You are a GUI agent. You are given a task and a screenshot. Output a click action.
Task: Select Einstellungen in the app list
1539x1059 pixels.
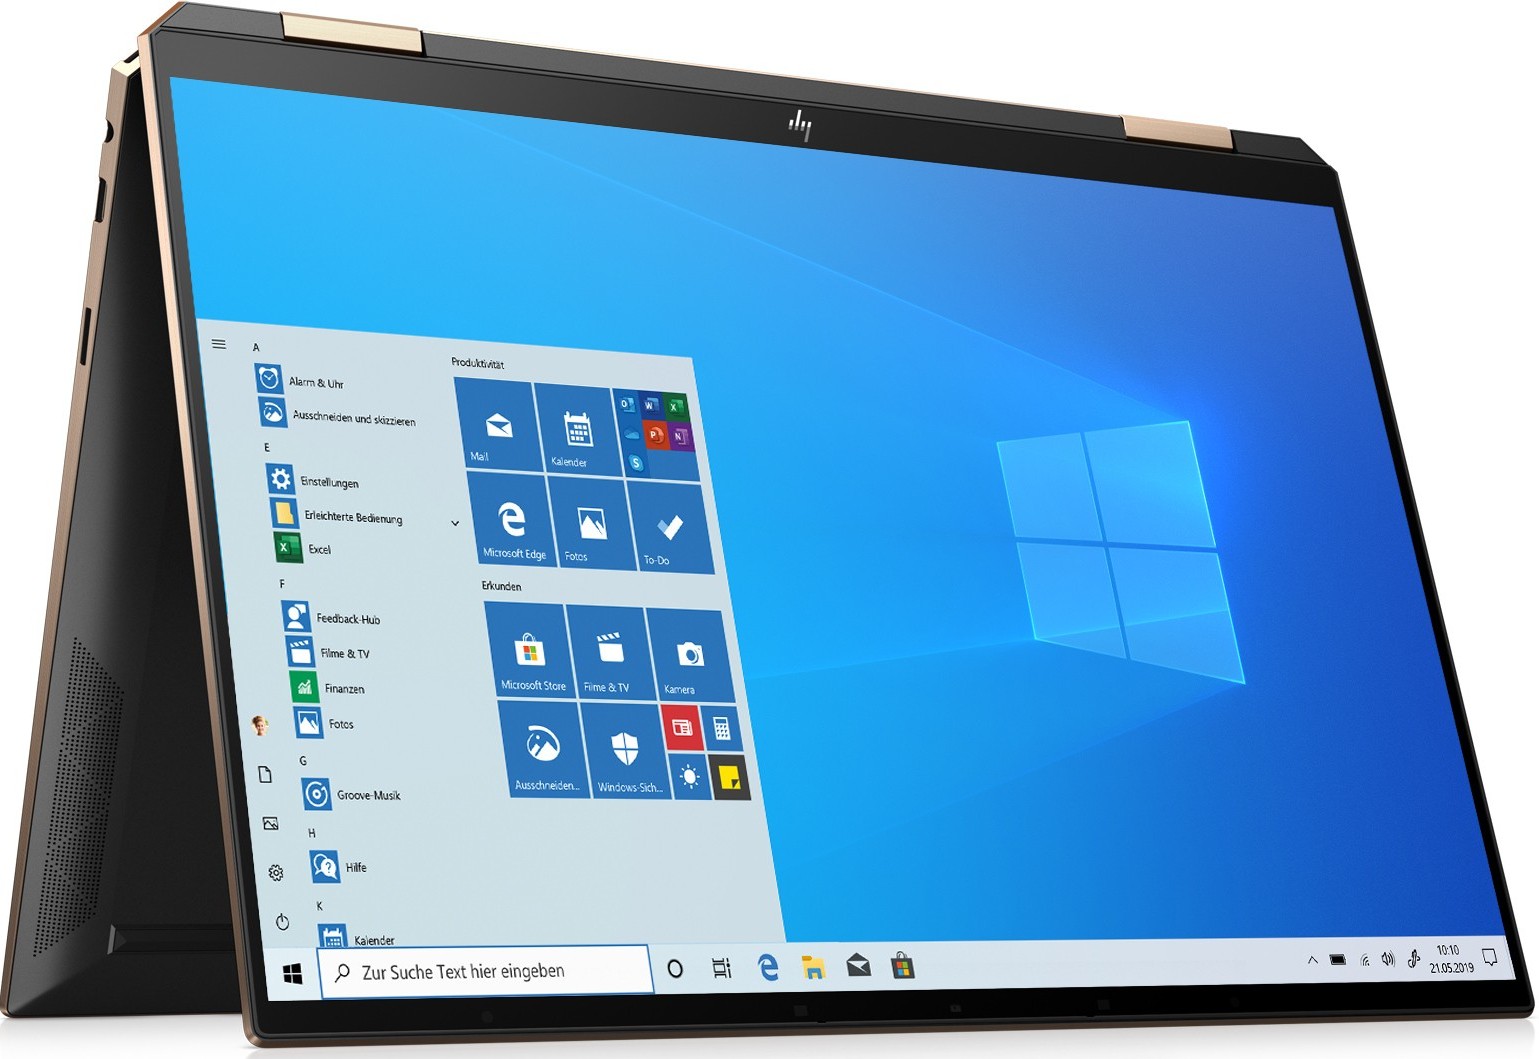coord(329,482)
